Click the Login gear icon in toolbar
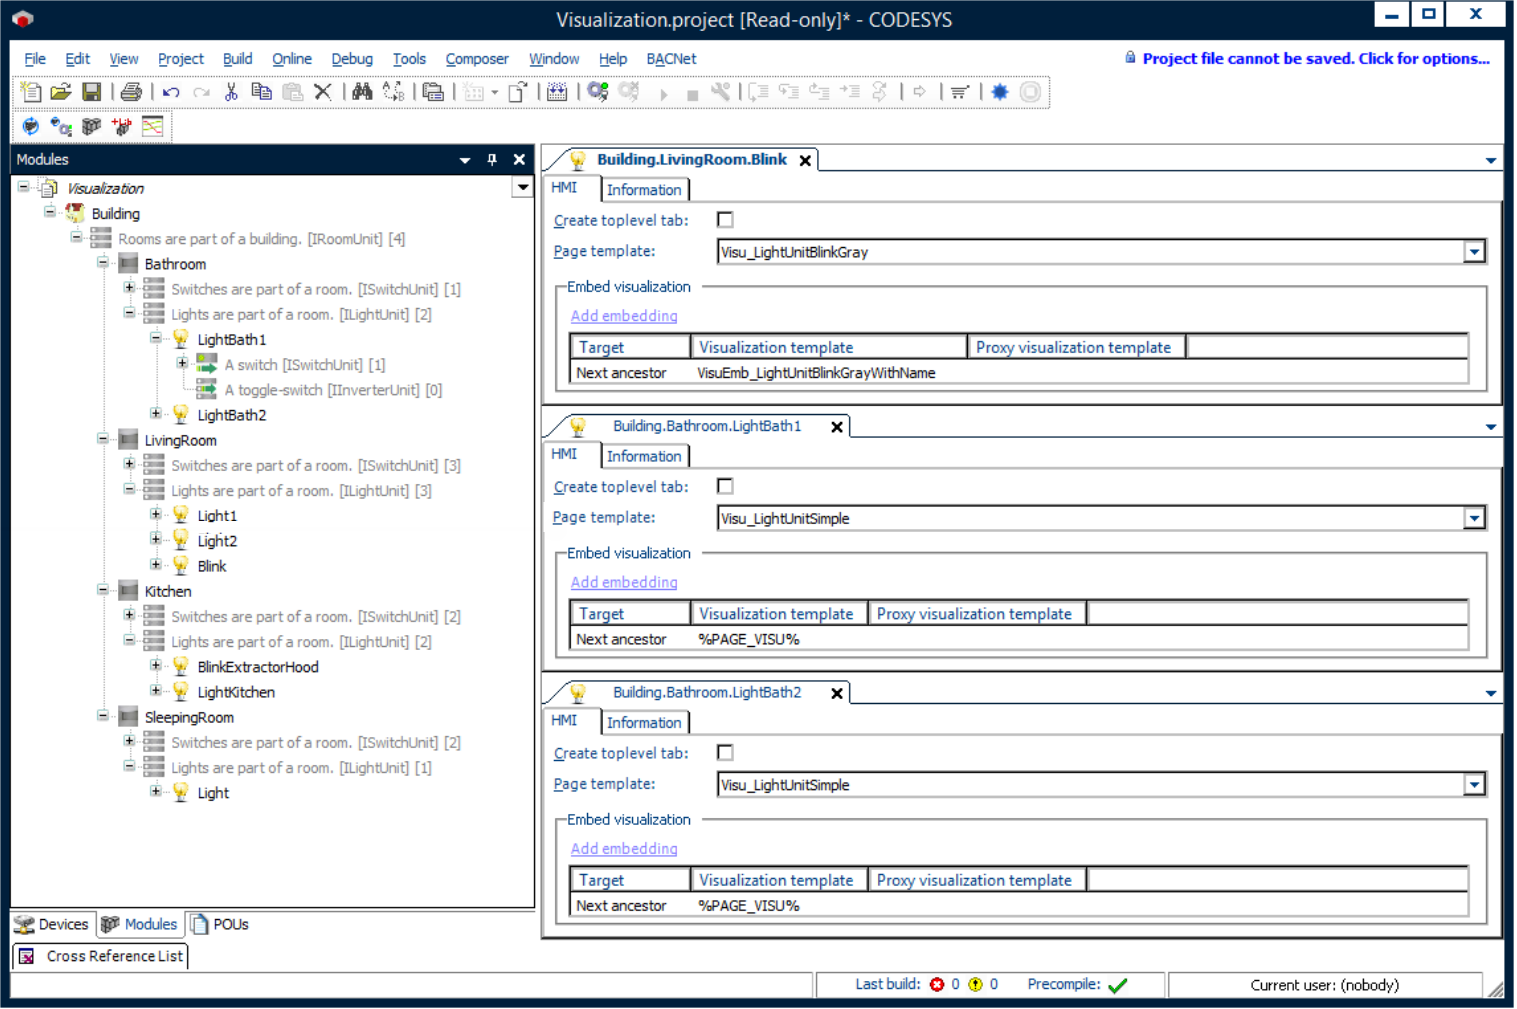This screenshot has height=1009, width=1517. pyautogui.click(x=598, y=92)
